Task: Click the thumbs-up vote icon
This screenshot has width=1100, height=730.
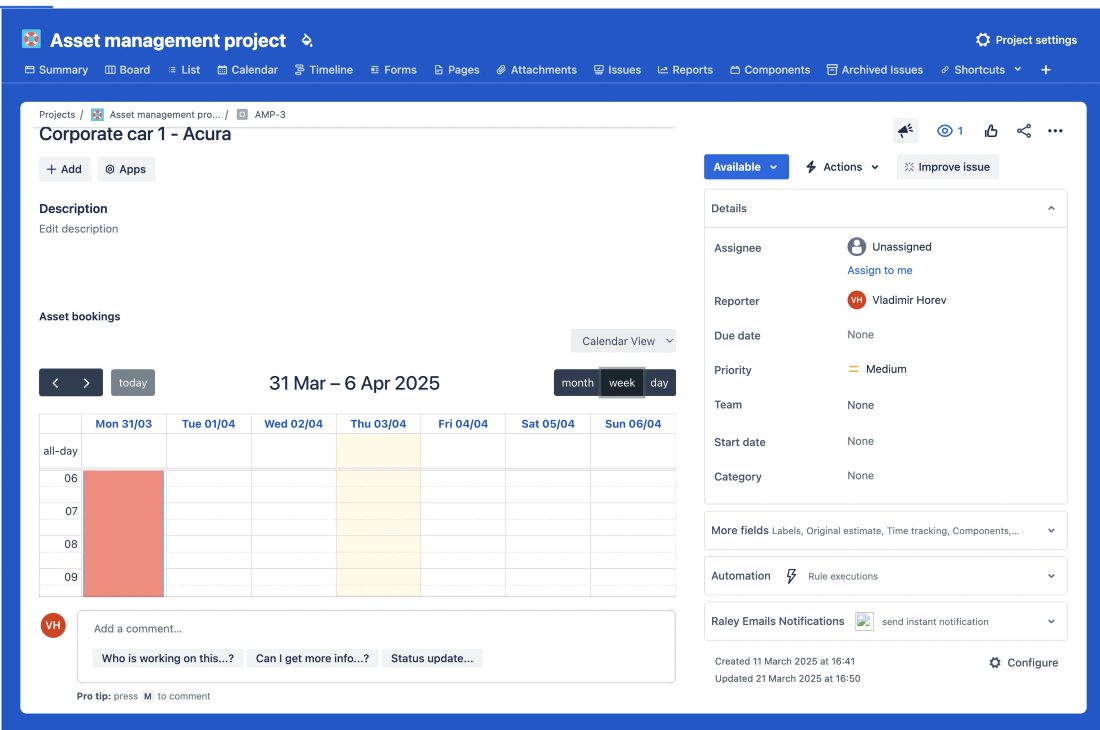Action: [991, 131]
